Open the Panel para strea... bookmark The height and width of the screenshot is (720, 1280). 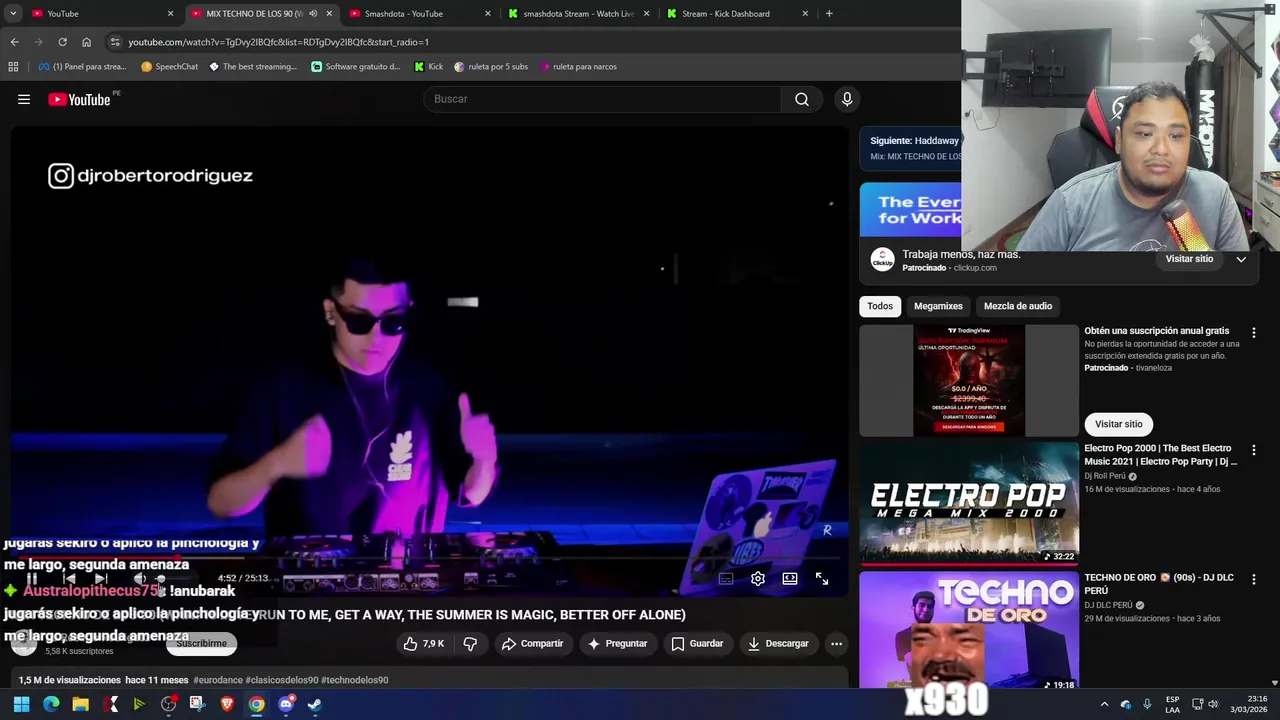click(x=82, y=67)
